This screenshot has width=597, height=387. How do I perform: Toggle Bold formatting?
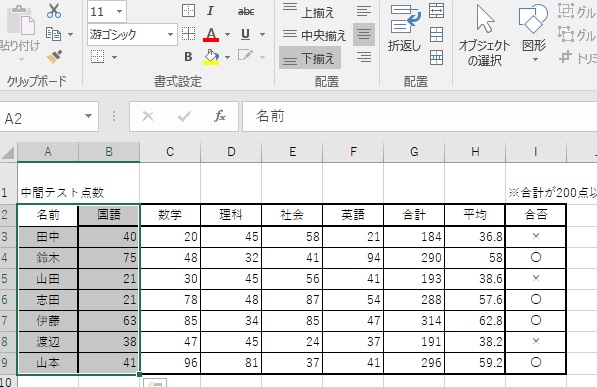point(188,57)
